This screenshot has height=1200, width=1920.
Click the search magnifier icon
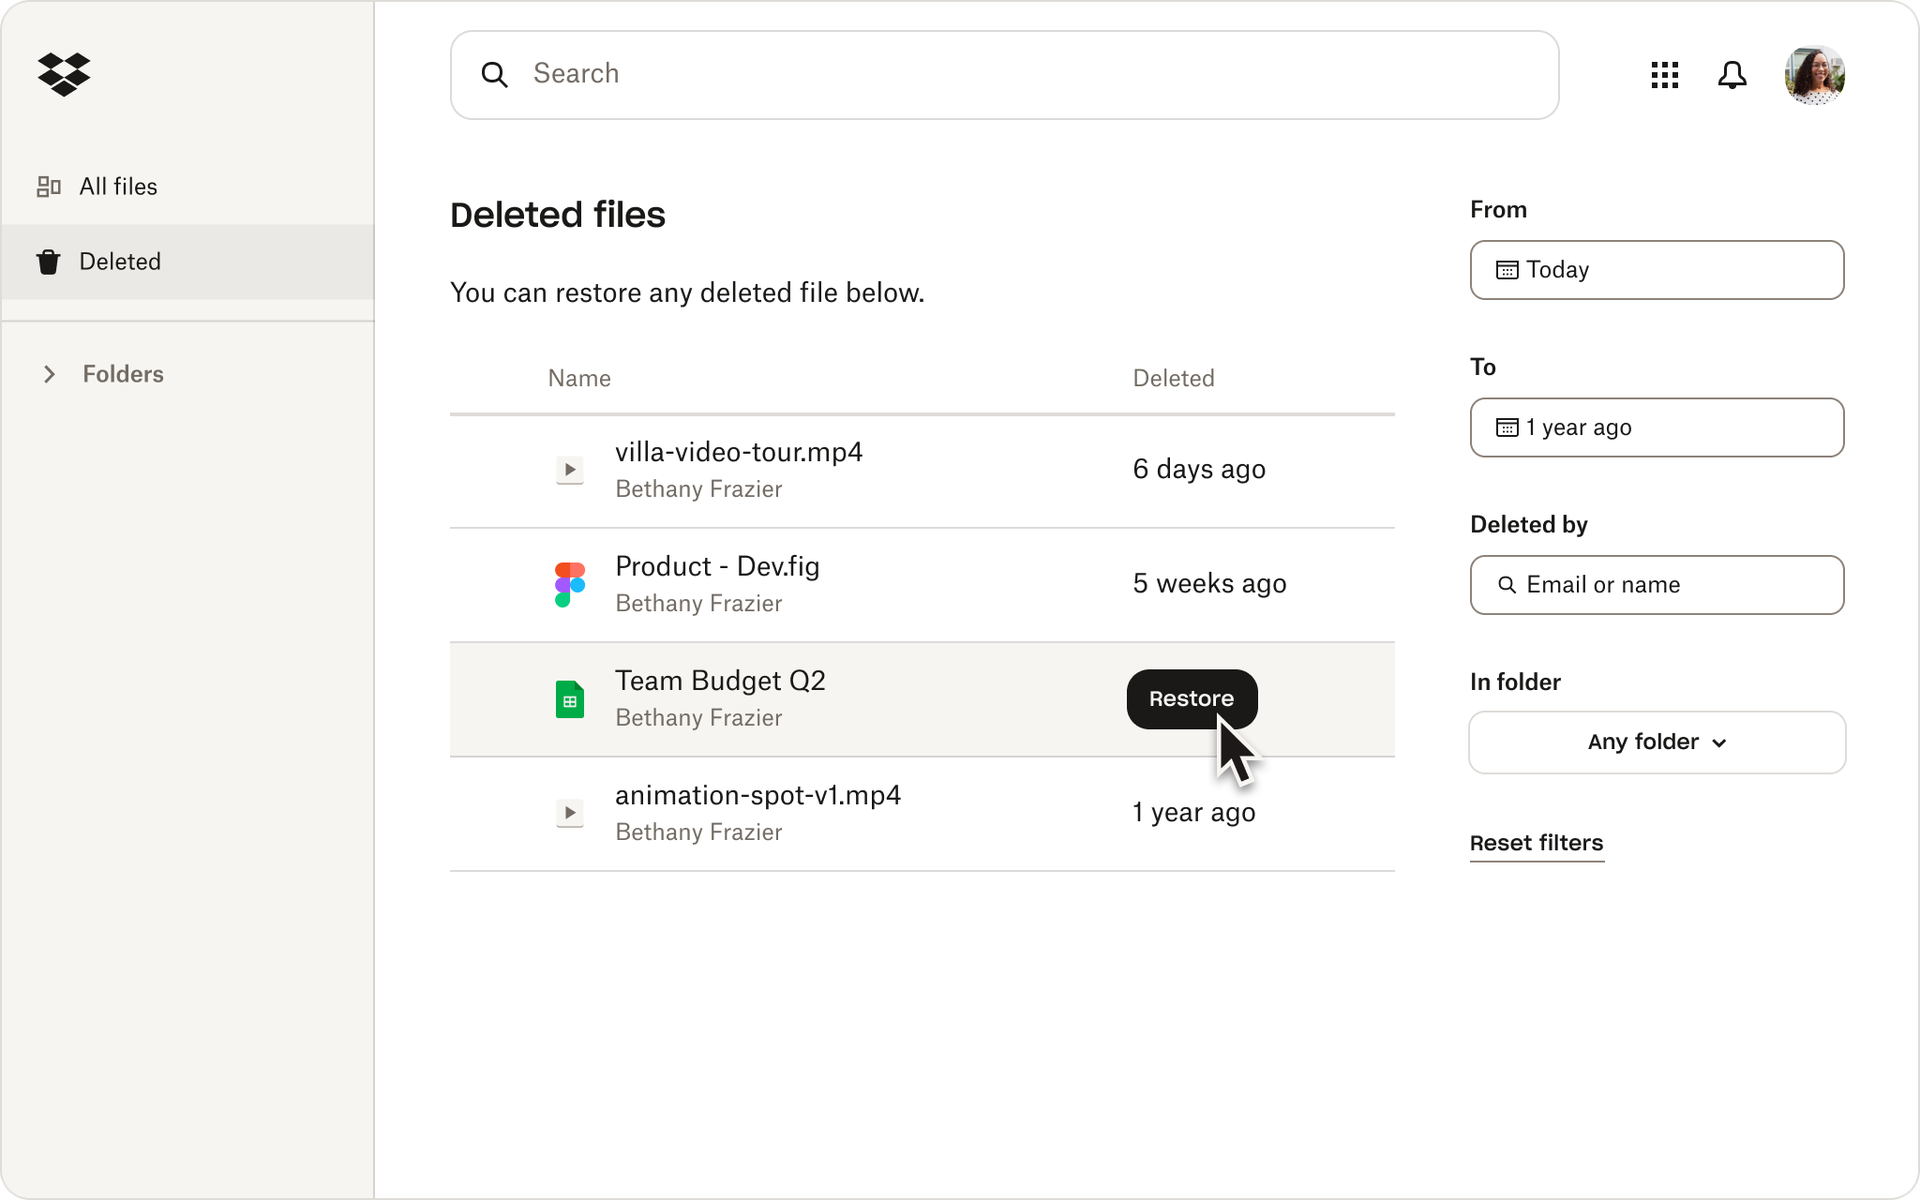(x=495, y=74)
